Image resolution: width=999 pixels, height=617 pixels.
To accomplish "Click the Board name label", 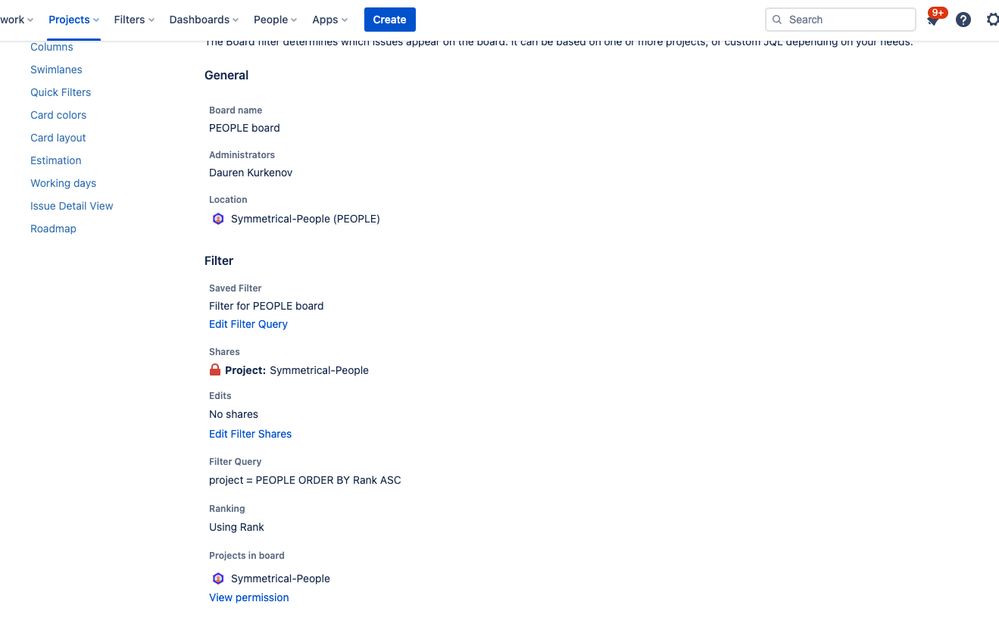I will coord(236,110).
